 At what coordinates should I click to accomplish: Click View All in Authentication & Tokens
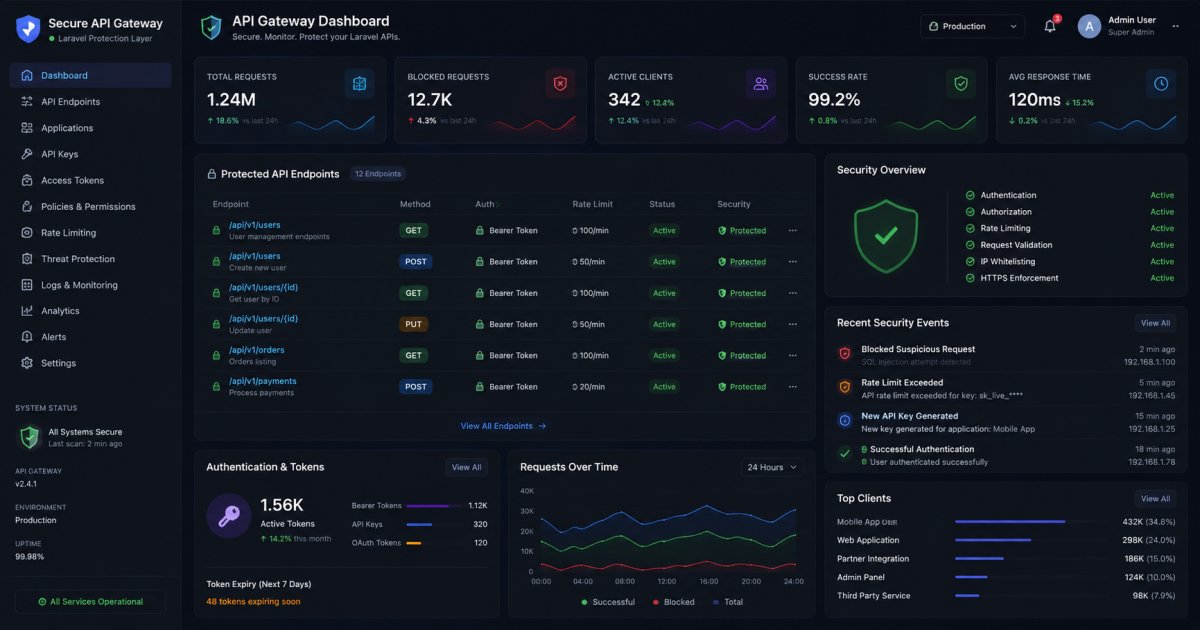coord(466,467)
